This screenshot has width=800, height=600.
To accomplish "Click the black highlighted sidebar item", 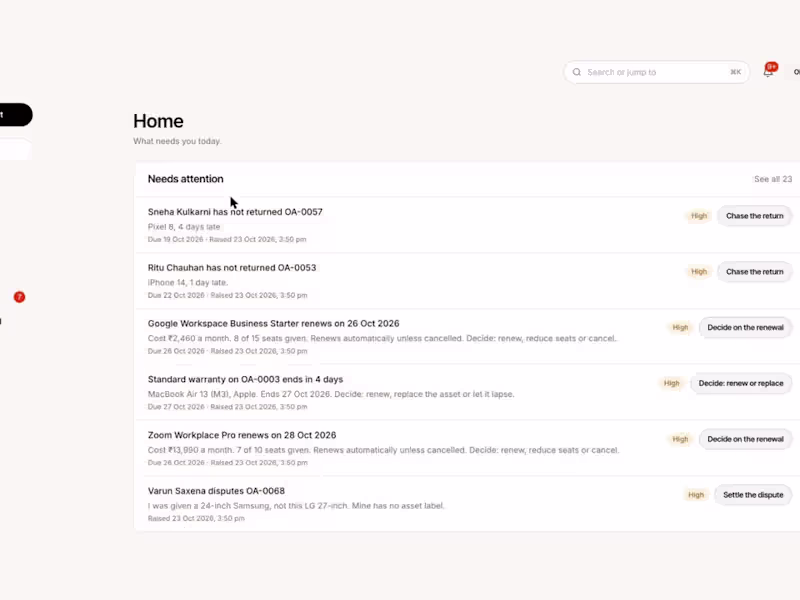I will pos(15,115).
